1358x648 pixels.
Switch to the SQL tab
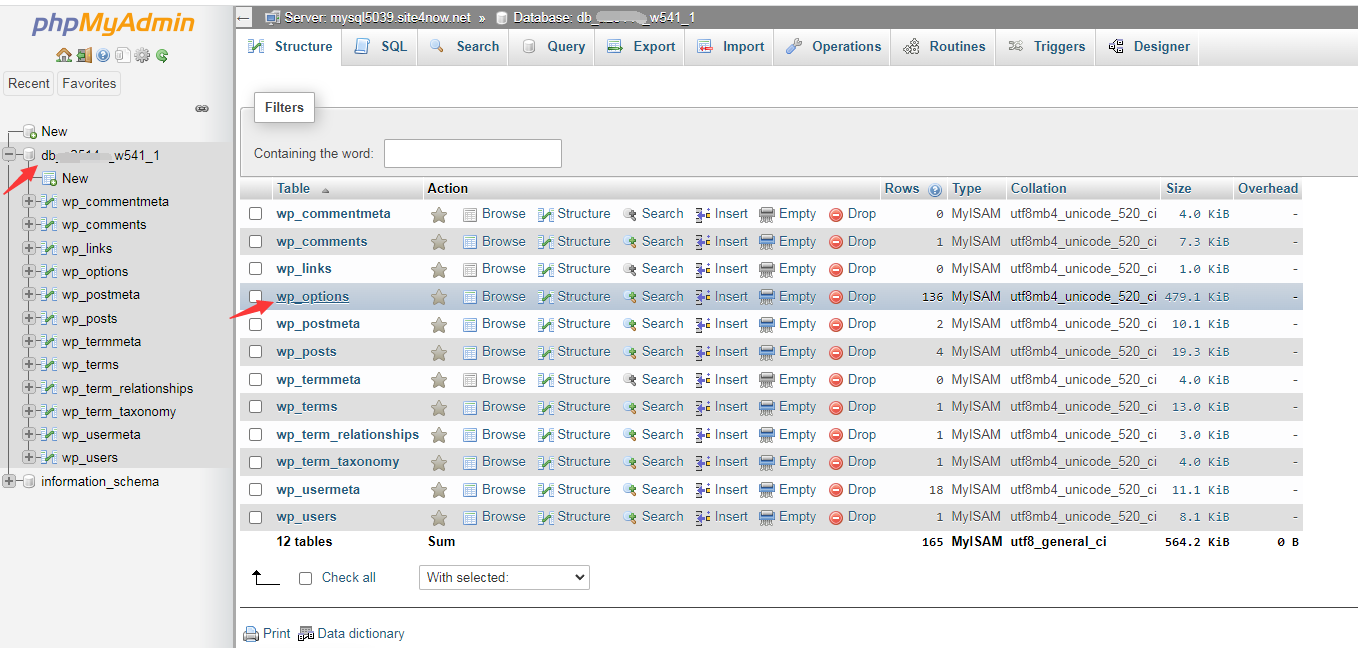click(381, 47)
